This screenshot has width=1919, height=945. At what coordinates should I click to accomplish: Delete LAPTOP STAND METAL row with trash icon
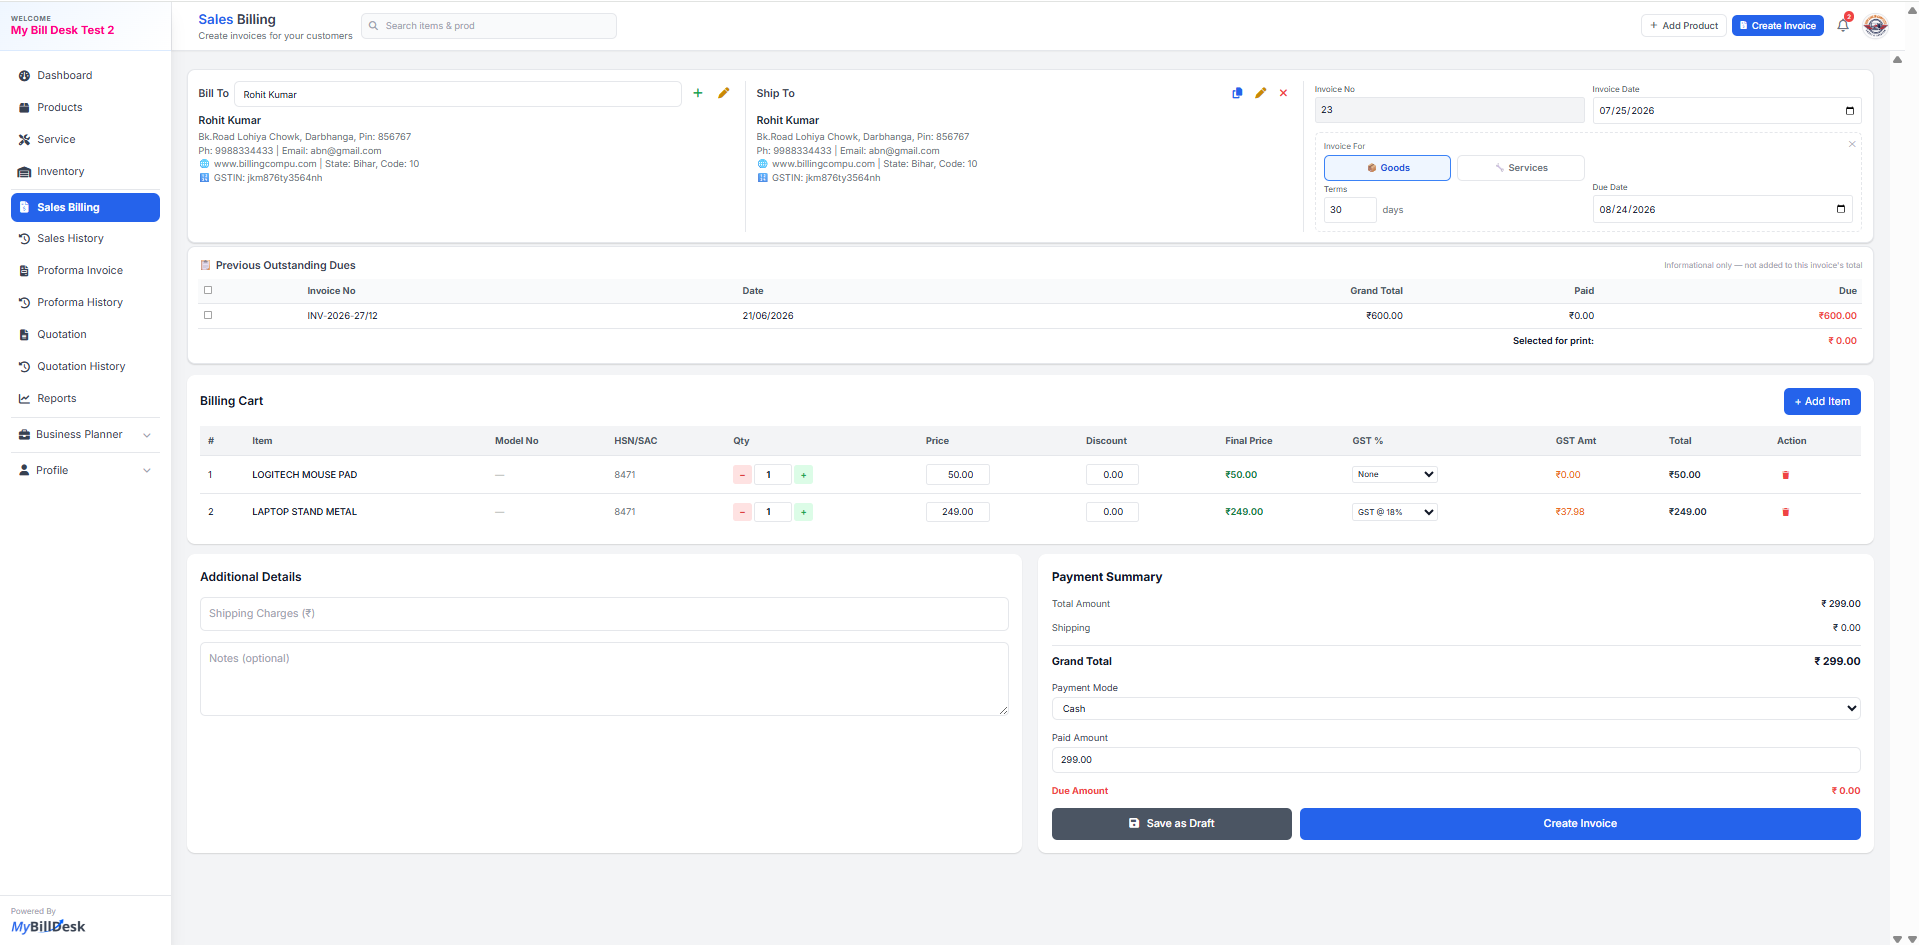(x=1786, y=512)
